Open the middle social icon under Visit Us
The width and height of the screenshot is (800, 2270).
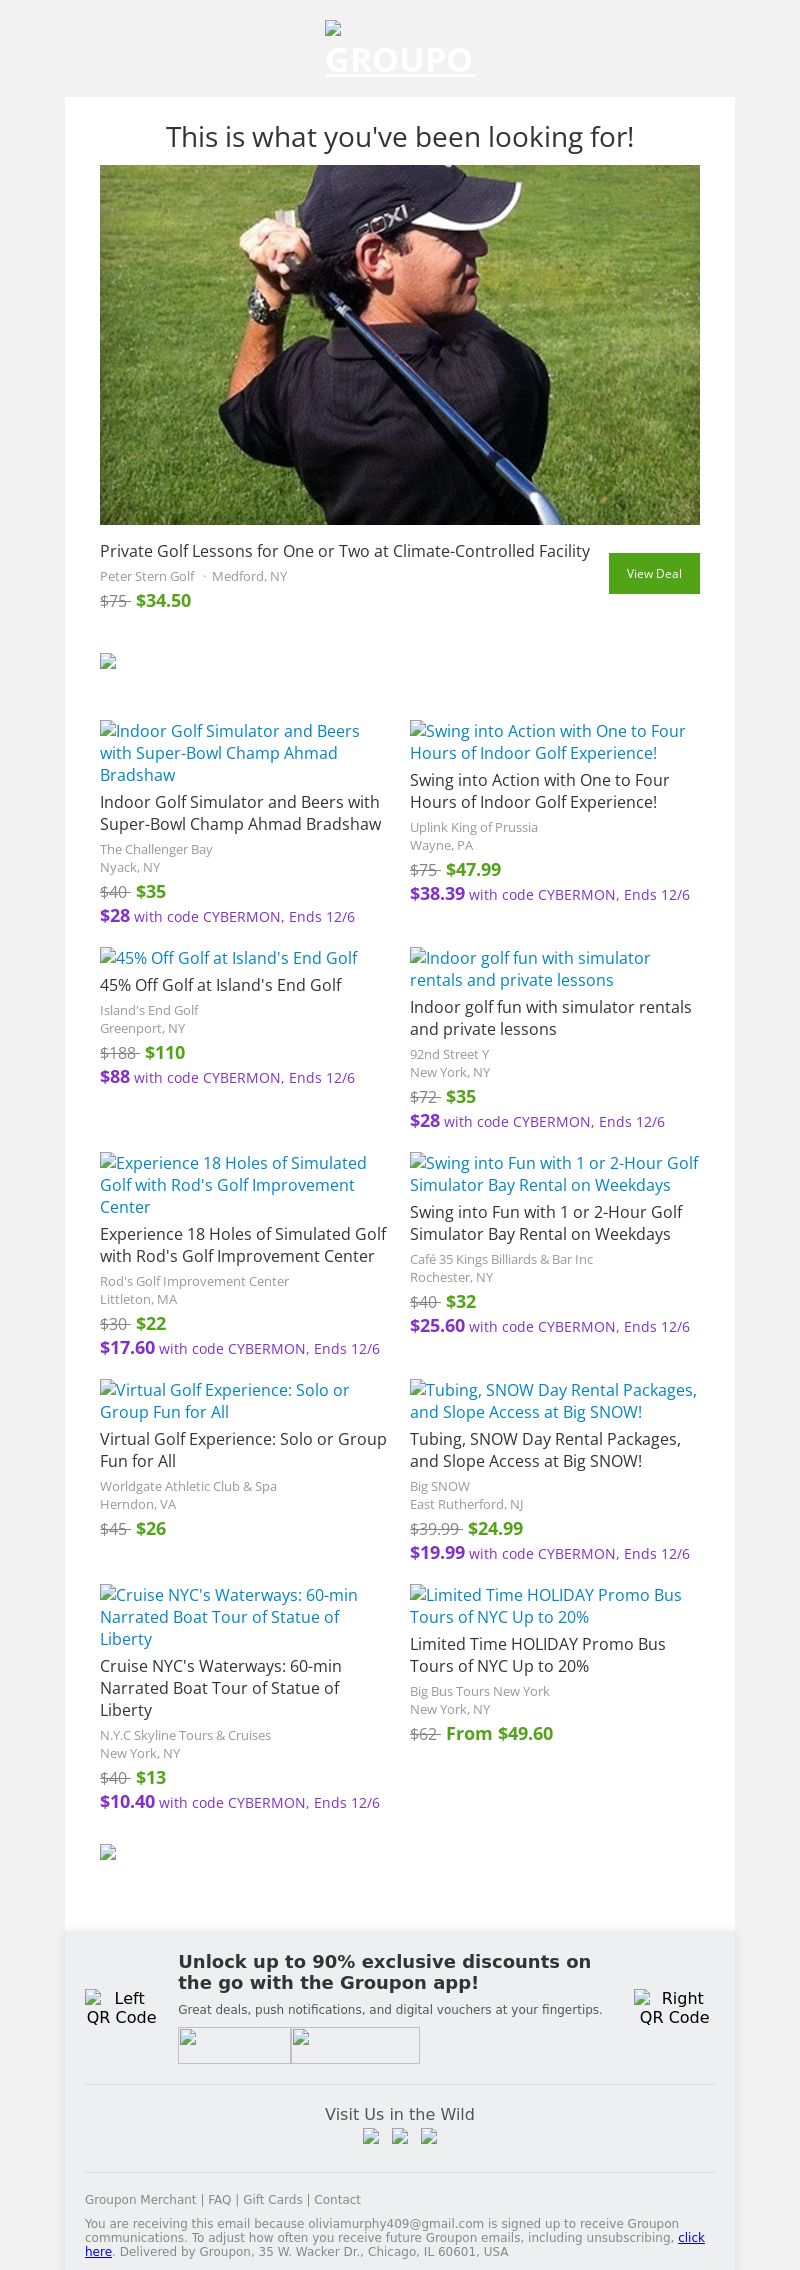click(x=400, y=2136)
